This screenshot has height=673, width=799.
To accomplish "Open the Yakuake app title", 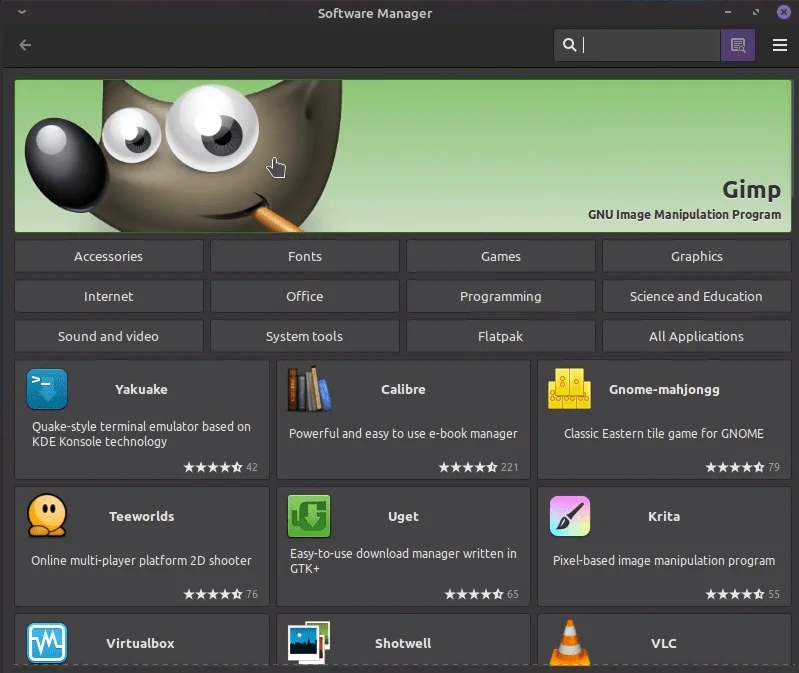I will click(x=141, y=390).
